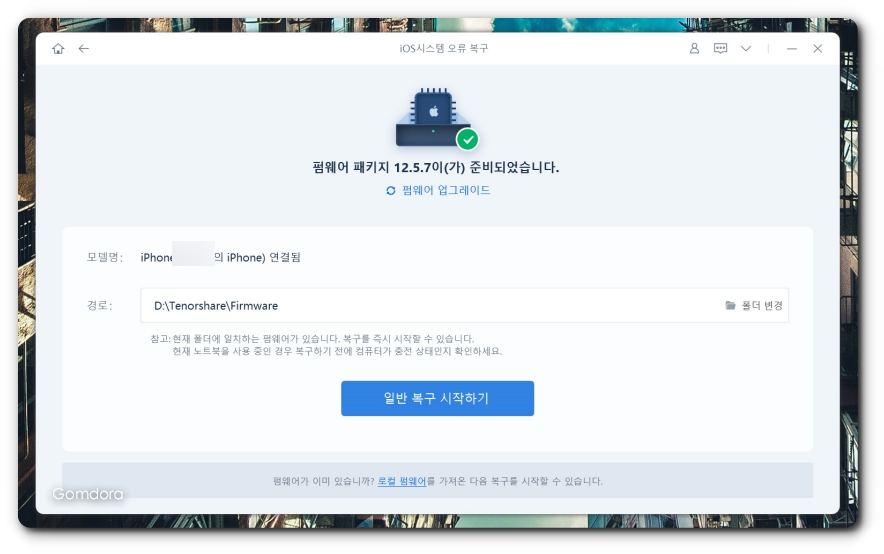Click the laptop charging reminder note line
The height and width of the screenshot is (554, 884).
[337, 351]
